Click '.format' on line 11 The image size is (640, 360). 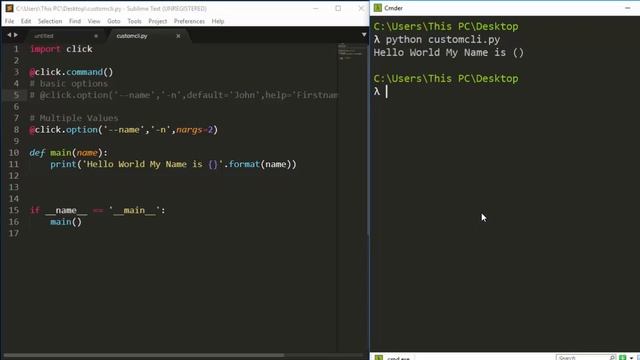pos(242,164)
